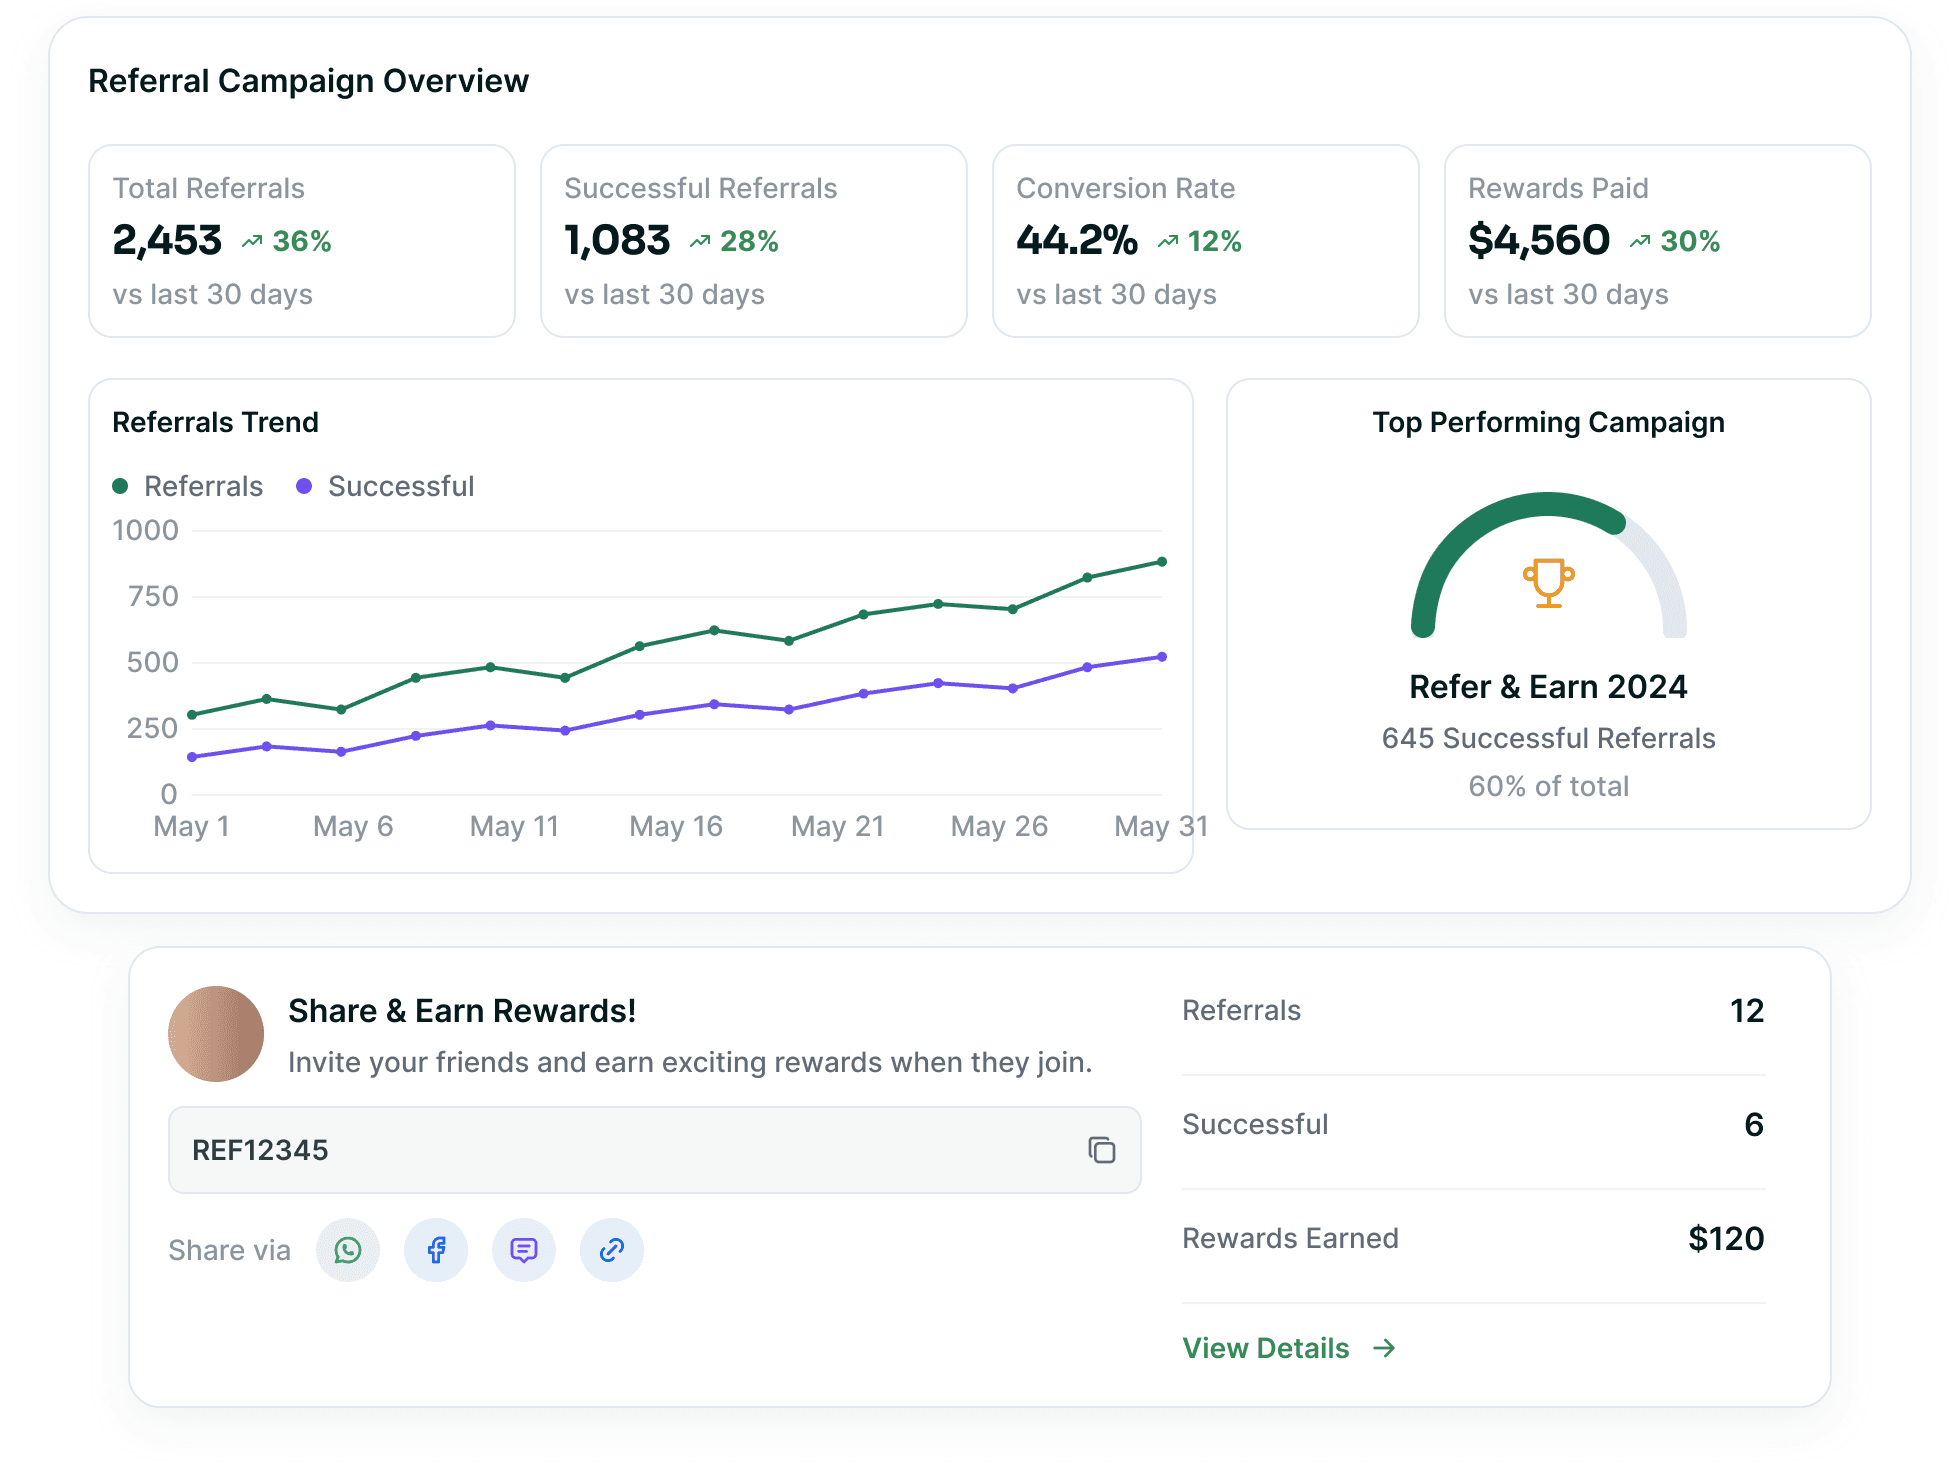Select the Conversion Rate 44.2% value
The width and height of the screenshot is (1960, 1472).
[x=1077, y=240]
